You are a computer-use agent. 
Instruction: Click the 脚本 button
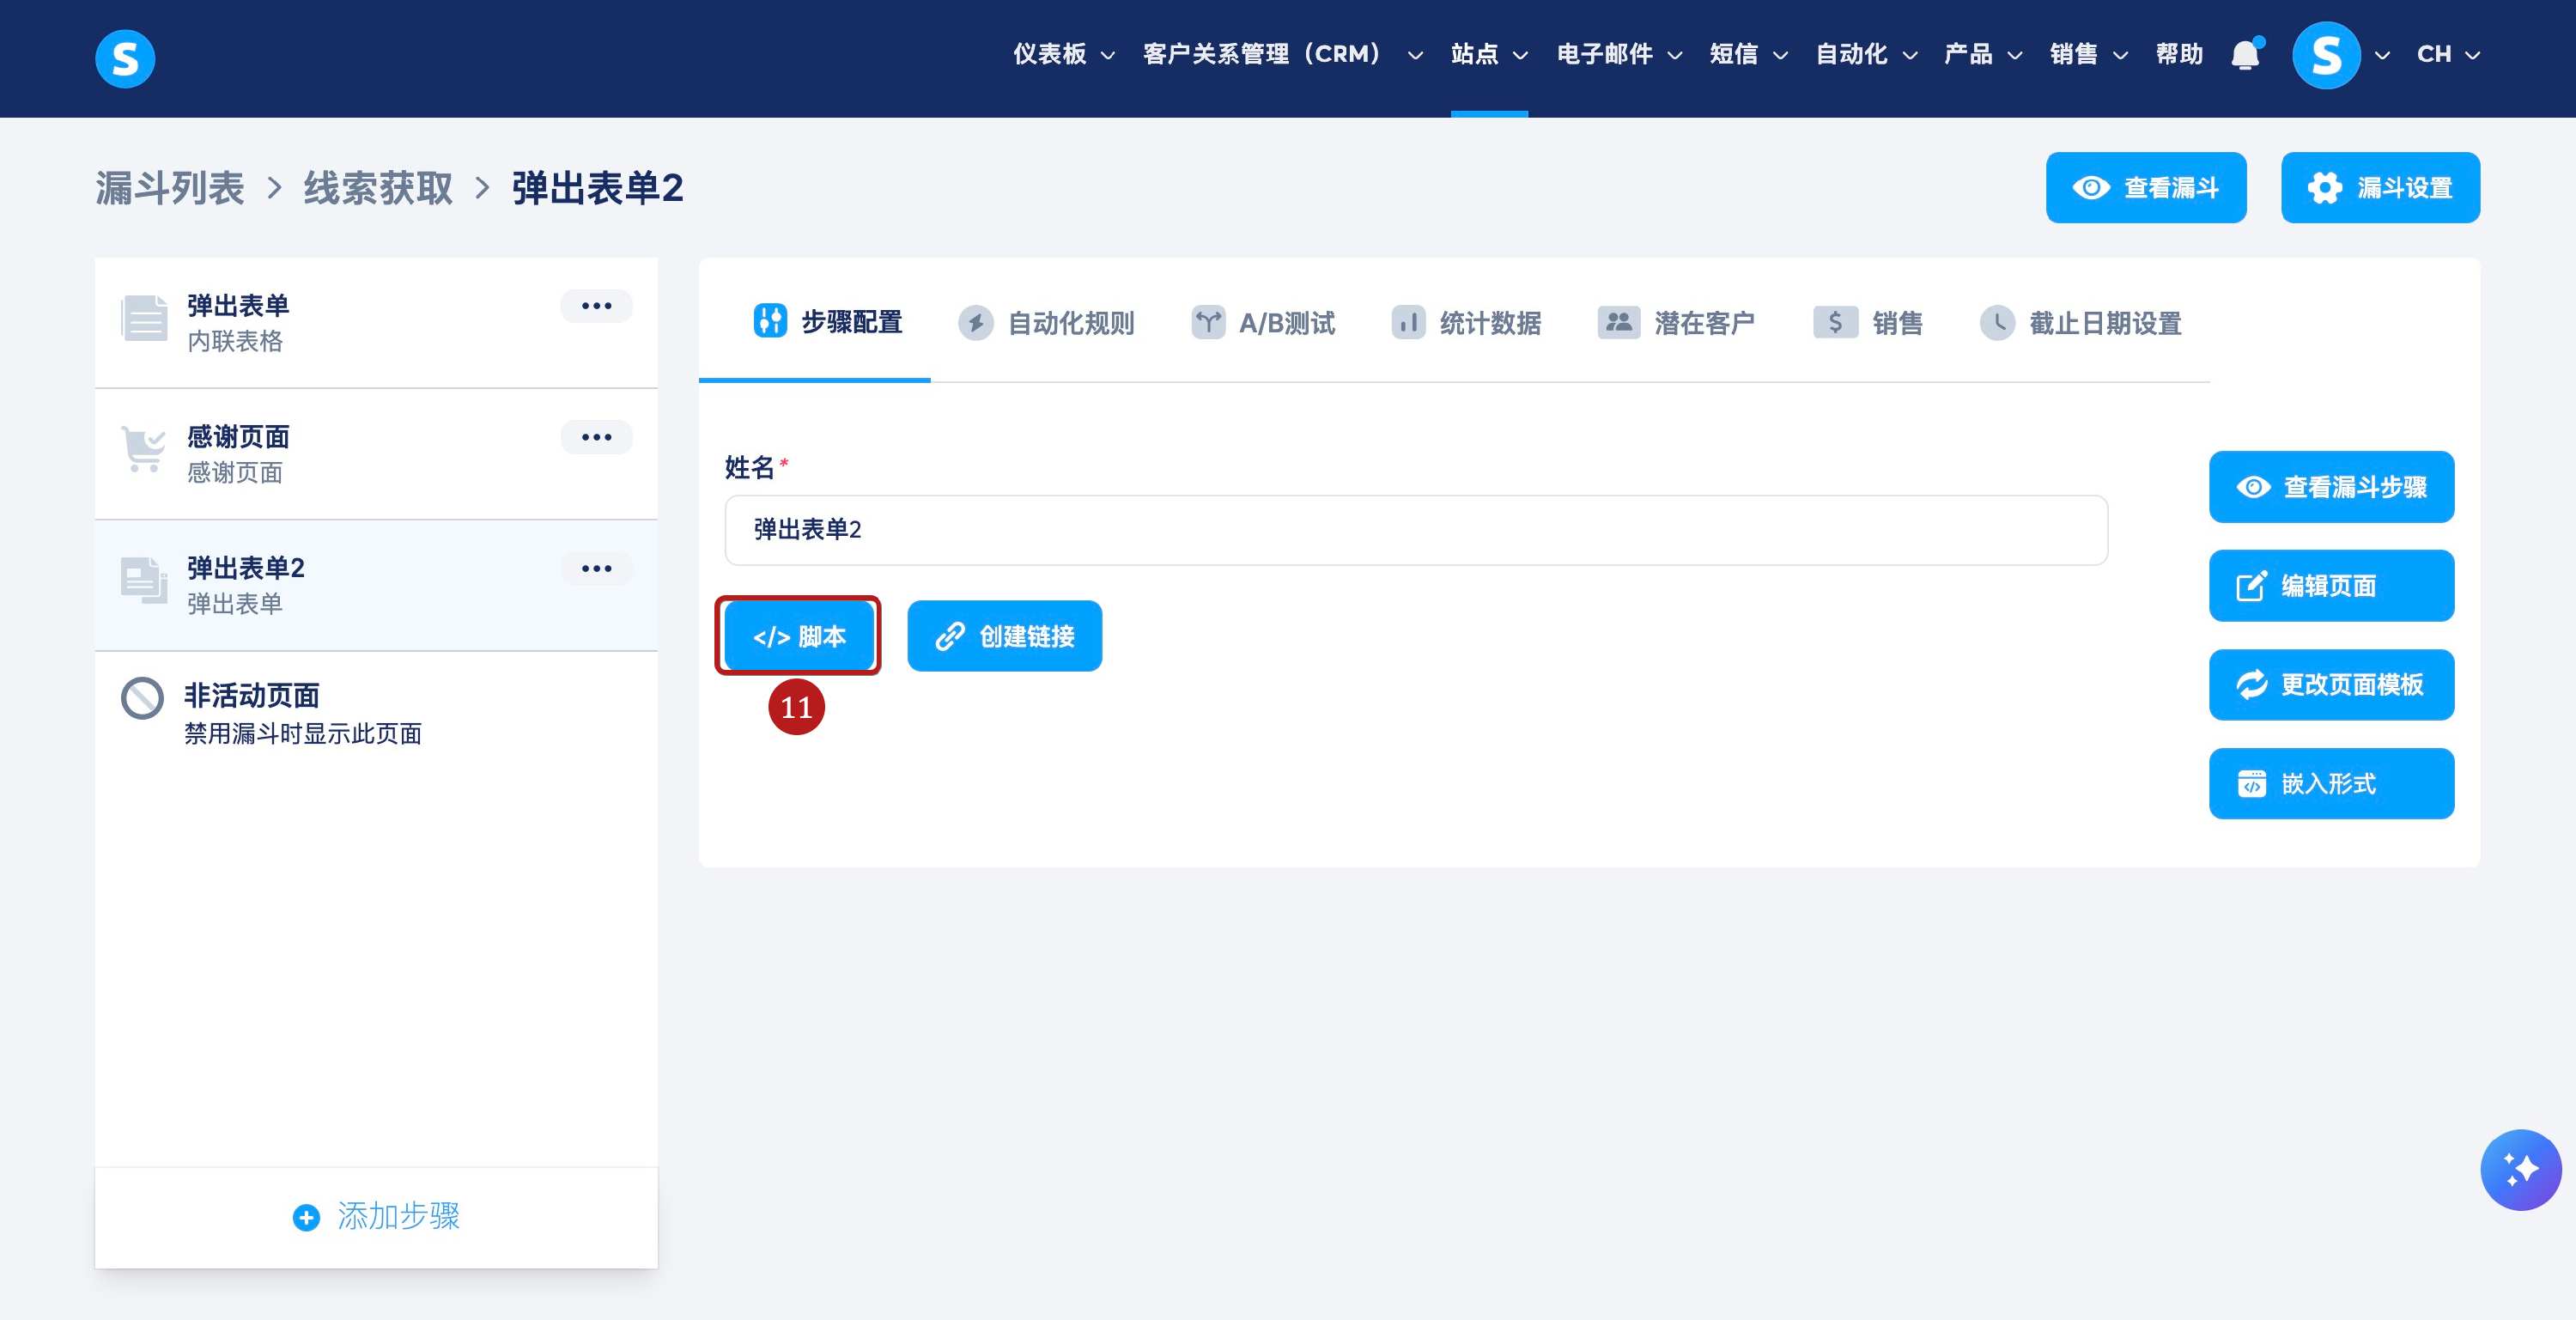tap(798, 636)
